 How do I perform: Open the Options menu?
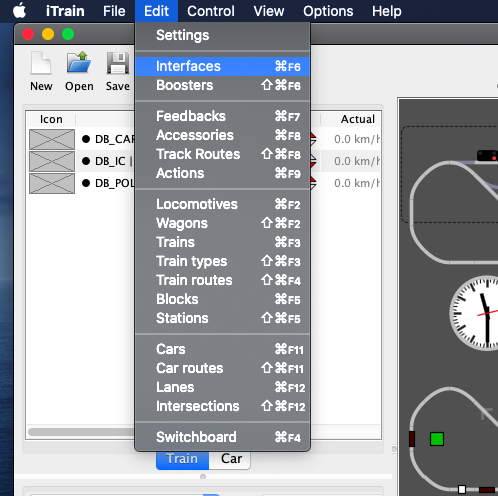[x=328, y=11]
